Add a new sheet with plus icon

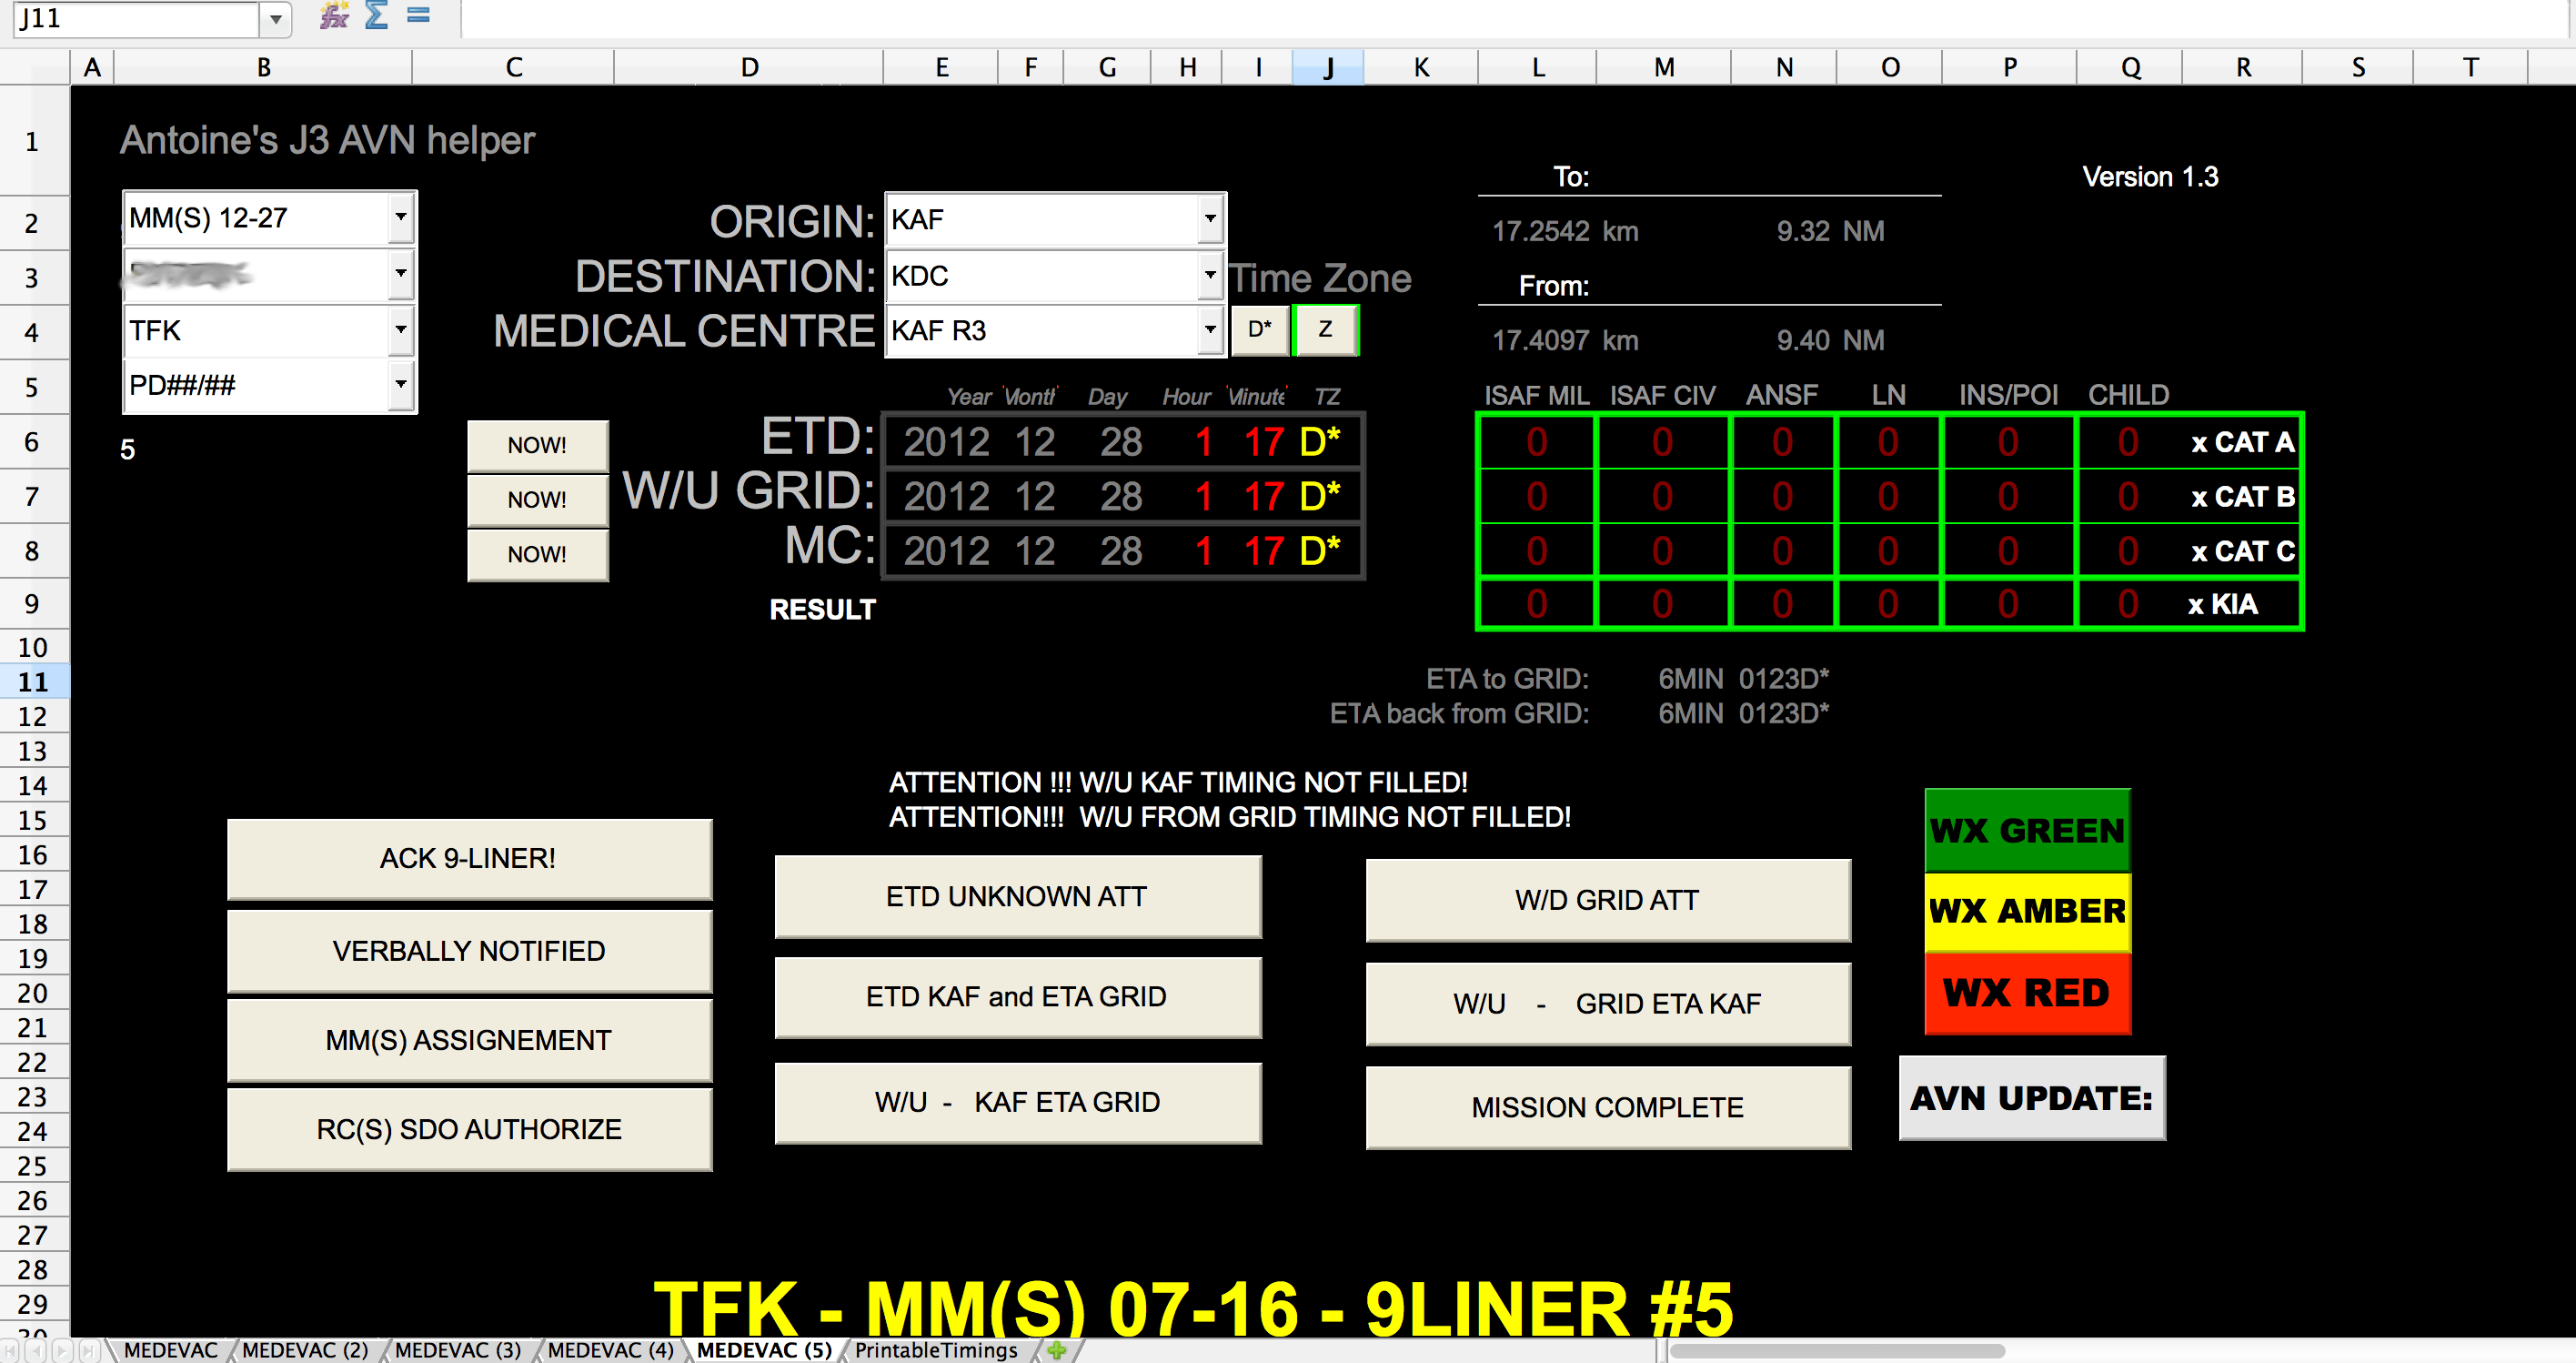(x=1056, y=1350)
